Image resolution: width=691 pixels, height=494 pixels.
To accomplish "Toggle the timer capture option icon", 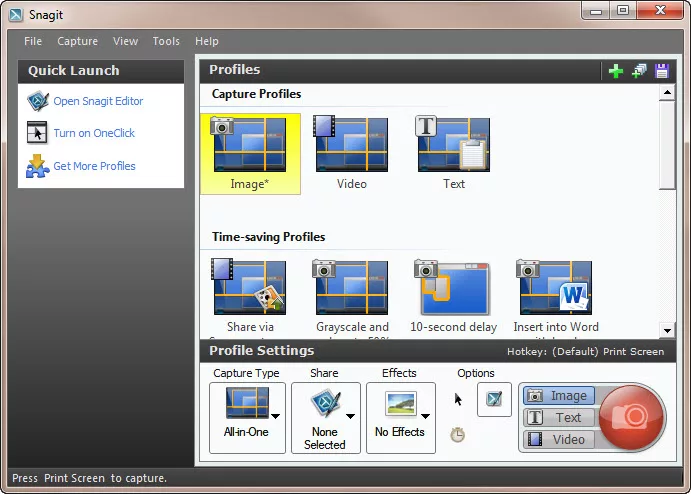I will point(458,434).
